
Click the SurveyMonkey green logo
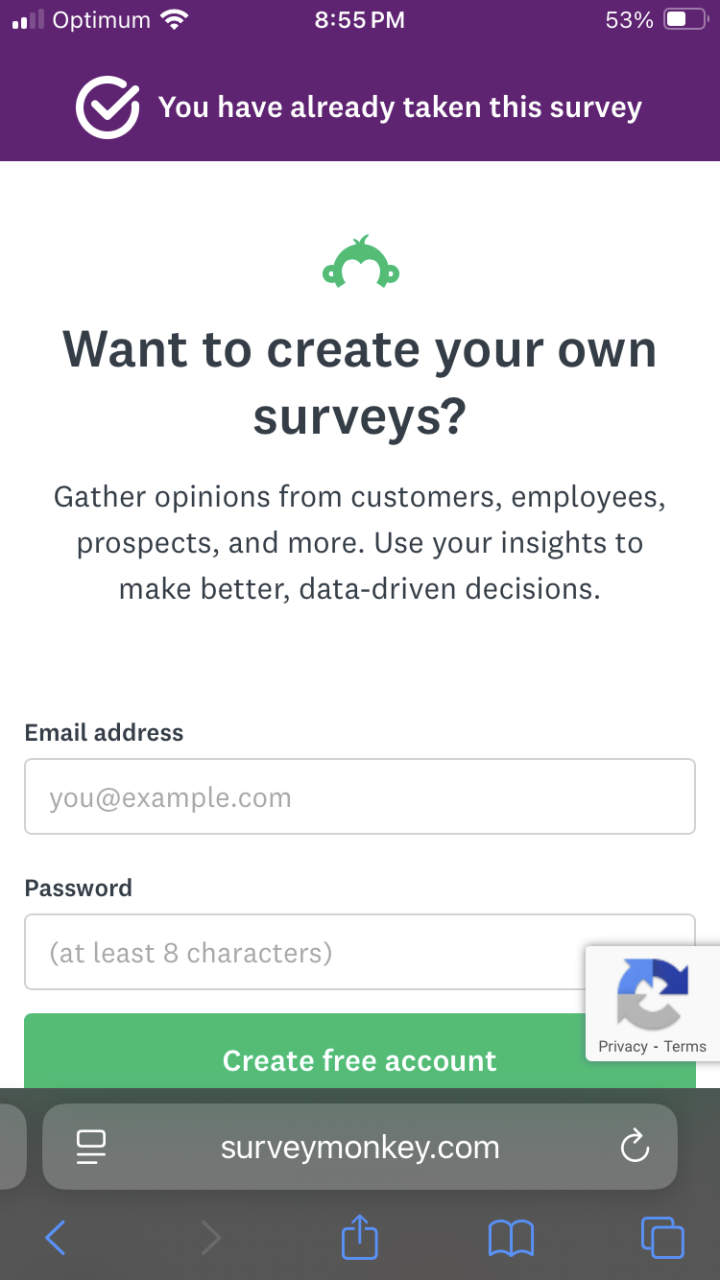point(360,262)
